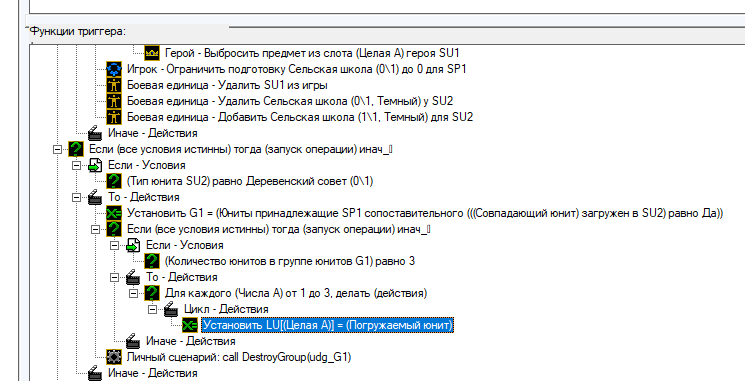Click gear icon of Личный сценарий DestroyGroup row
745x381 pixels.
point(114,358)
